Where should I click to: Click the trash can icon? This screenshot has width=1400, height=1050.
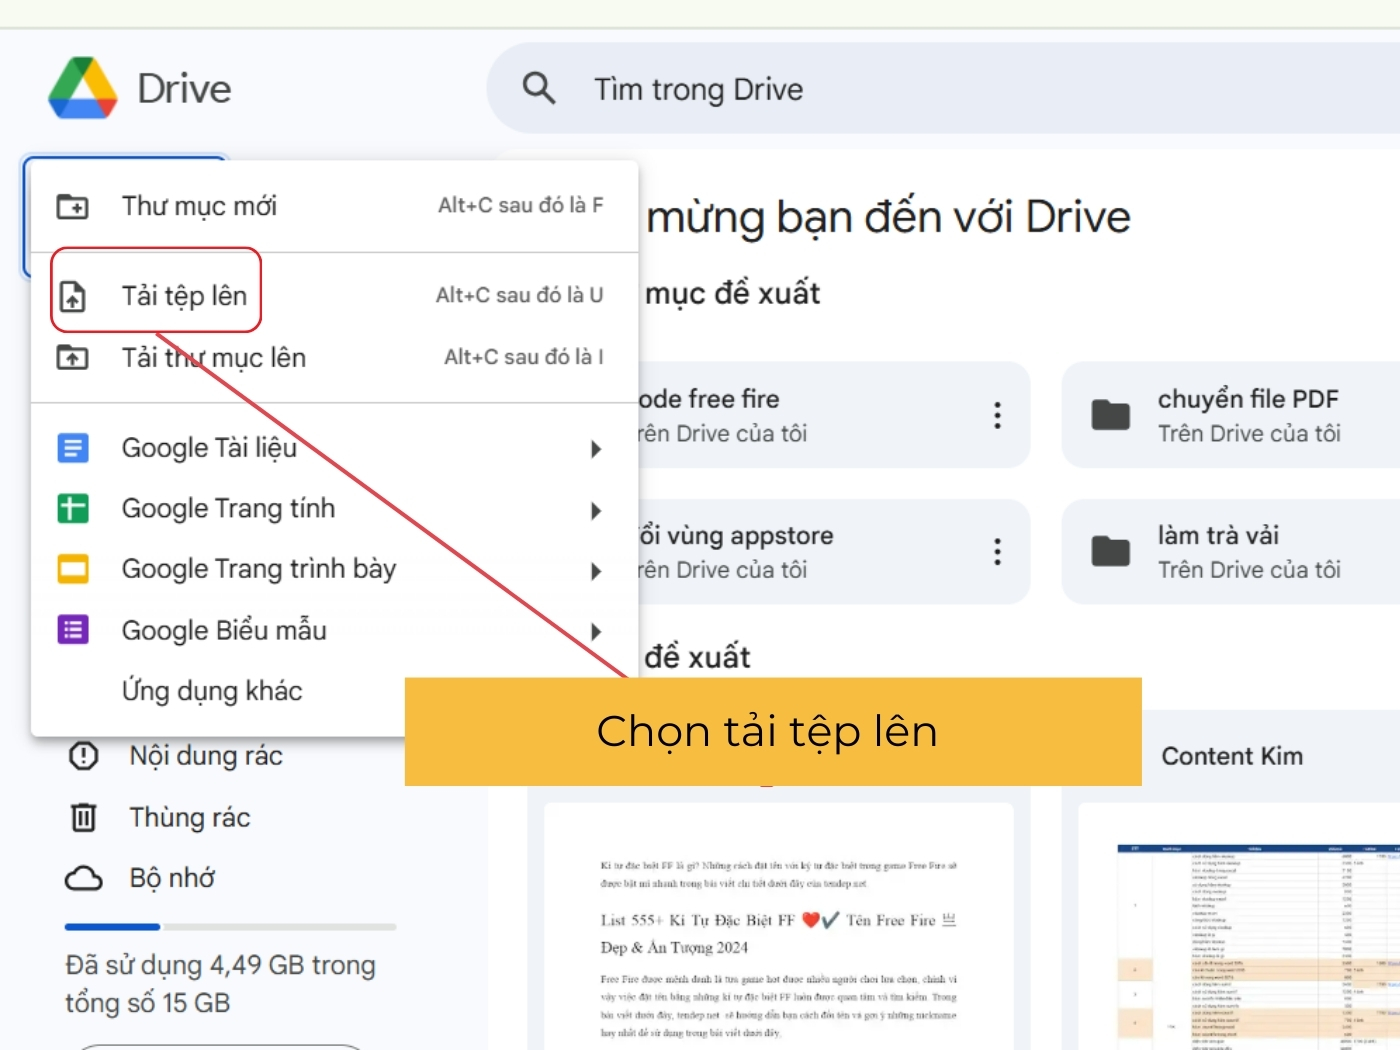[x=83, y=817]
